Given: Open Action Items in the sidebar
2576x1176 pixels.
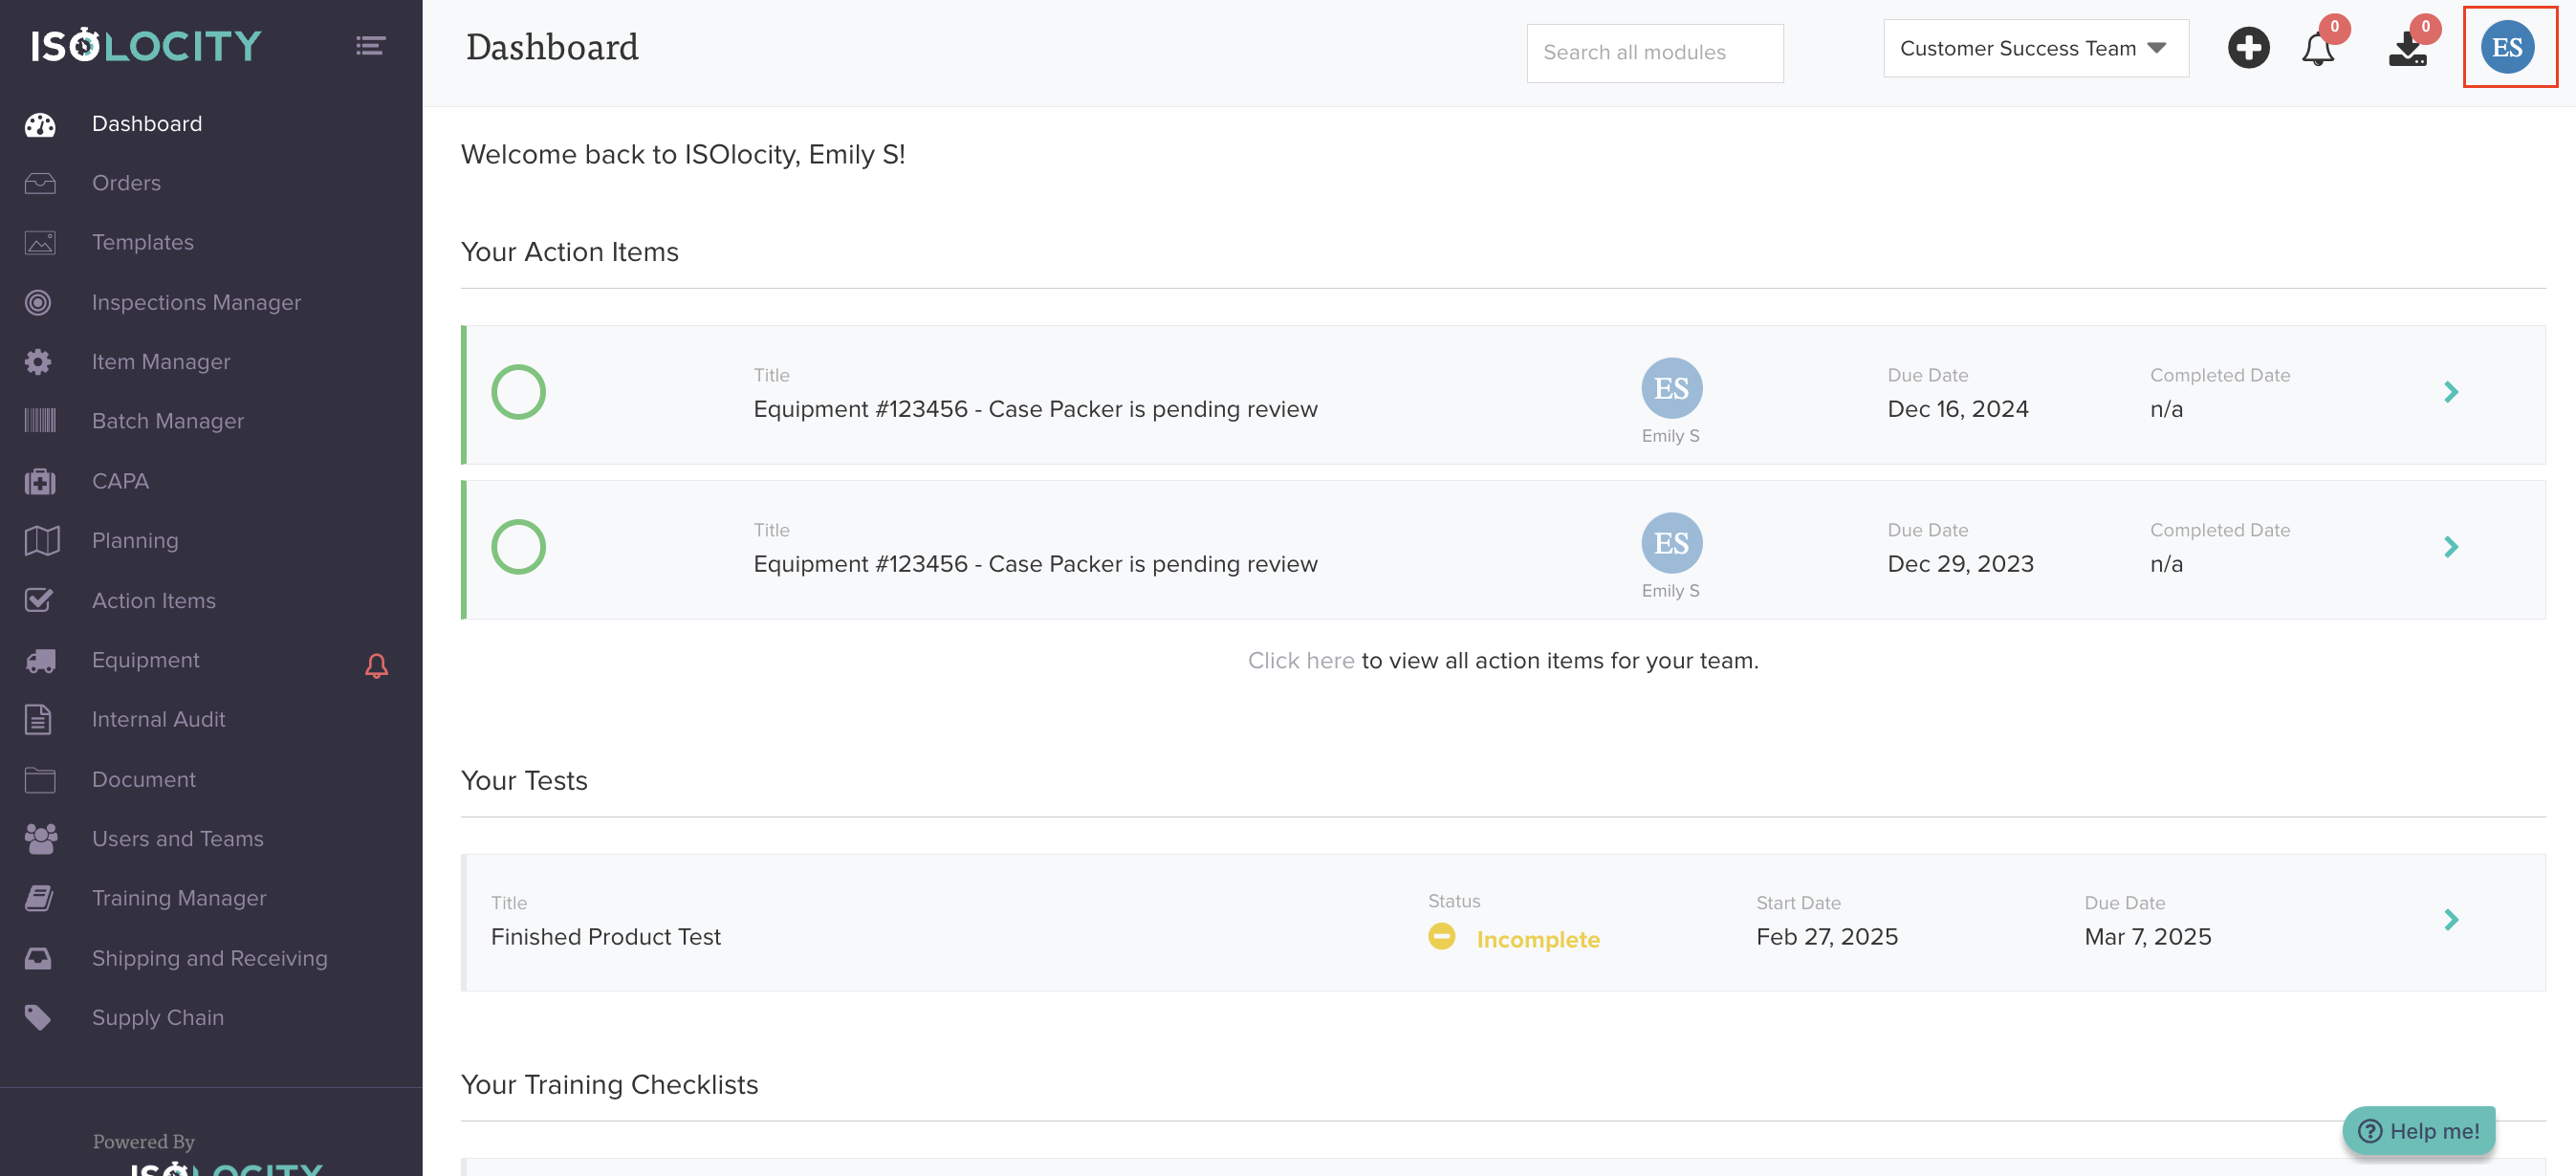Looking at the screenshot, I should (x=153, y=600).
